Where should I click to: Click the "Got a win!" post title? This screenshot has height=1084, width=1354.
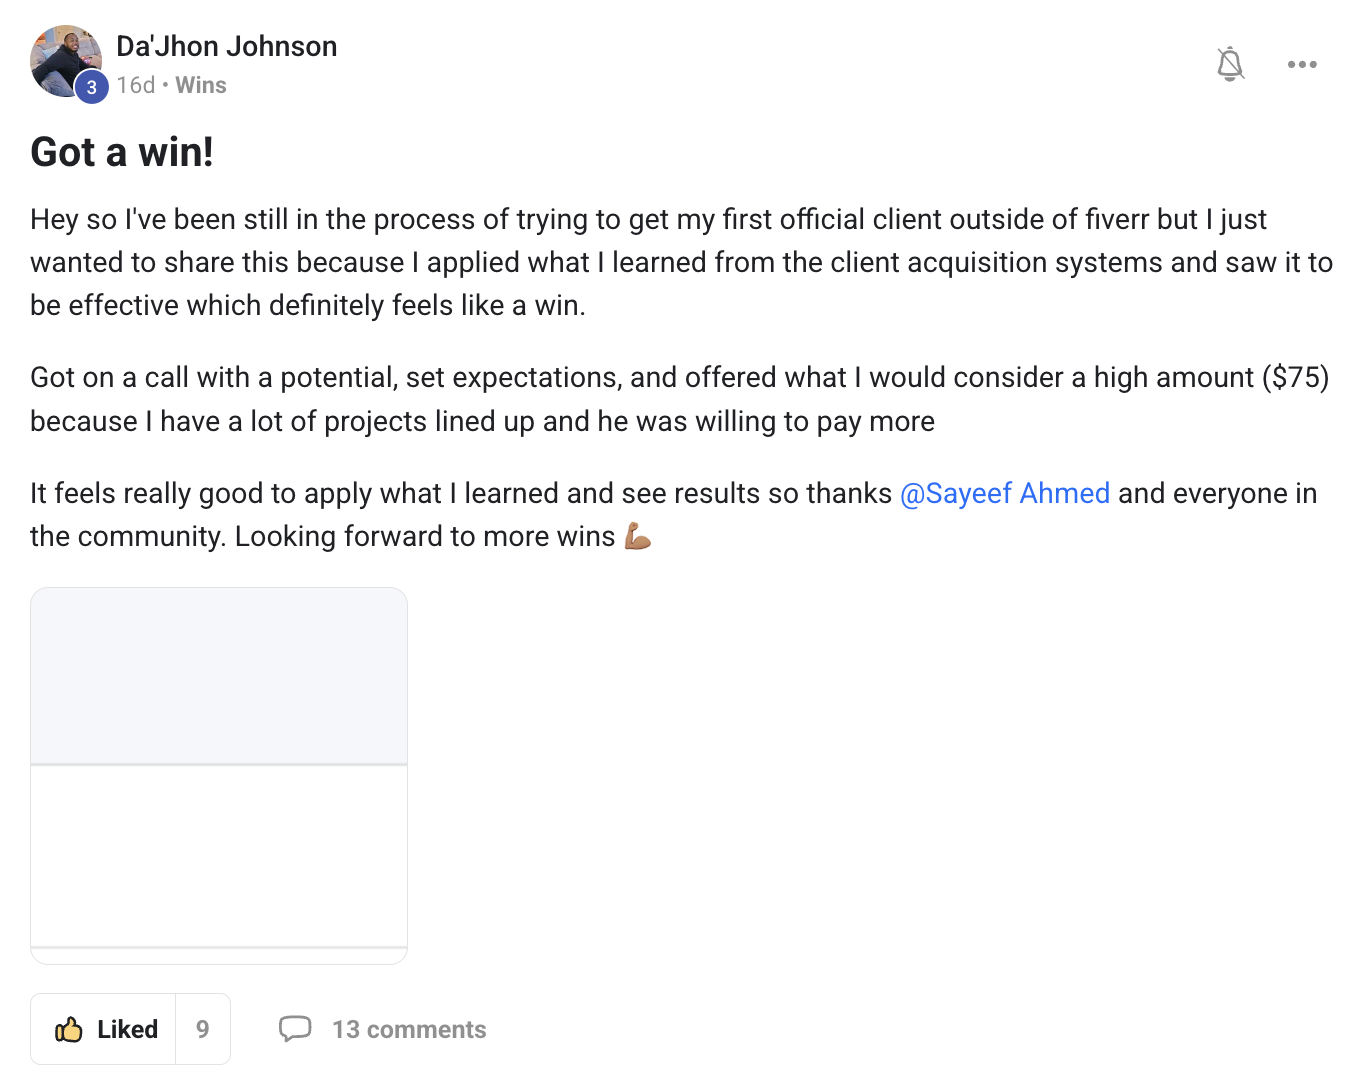pos(122,152)
